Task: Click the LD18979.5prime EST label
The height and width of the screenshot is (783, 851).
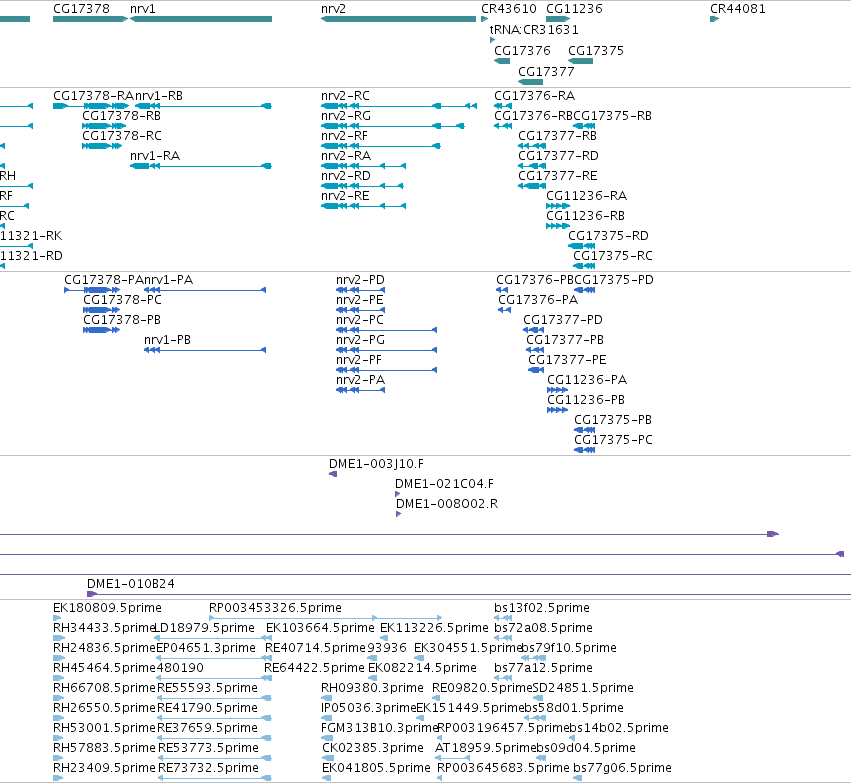Action: coord(205,627)
